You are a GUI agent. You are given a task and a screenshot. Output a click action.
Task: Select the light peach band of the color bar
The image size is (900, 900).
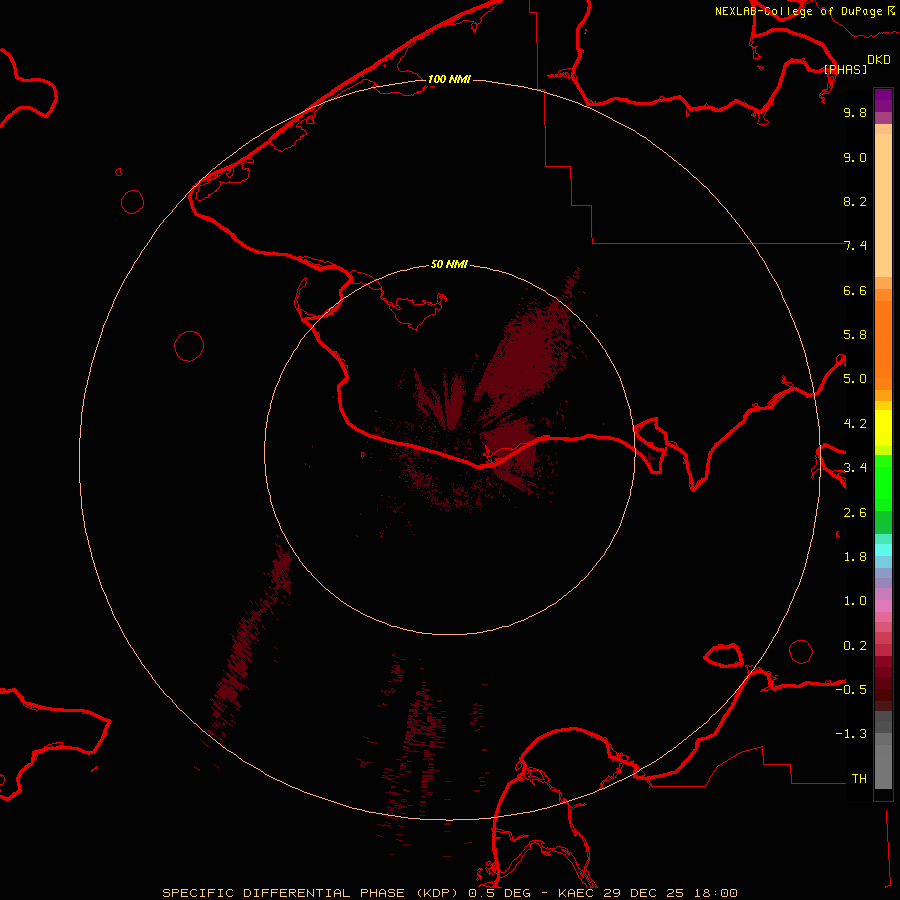883,205
